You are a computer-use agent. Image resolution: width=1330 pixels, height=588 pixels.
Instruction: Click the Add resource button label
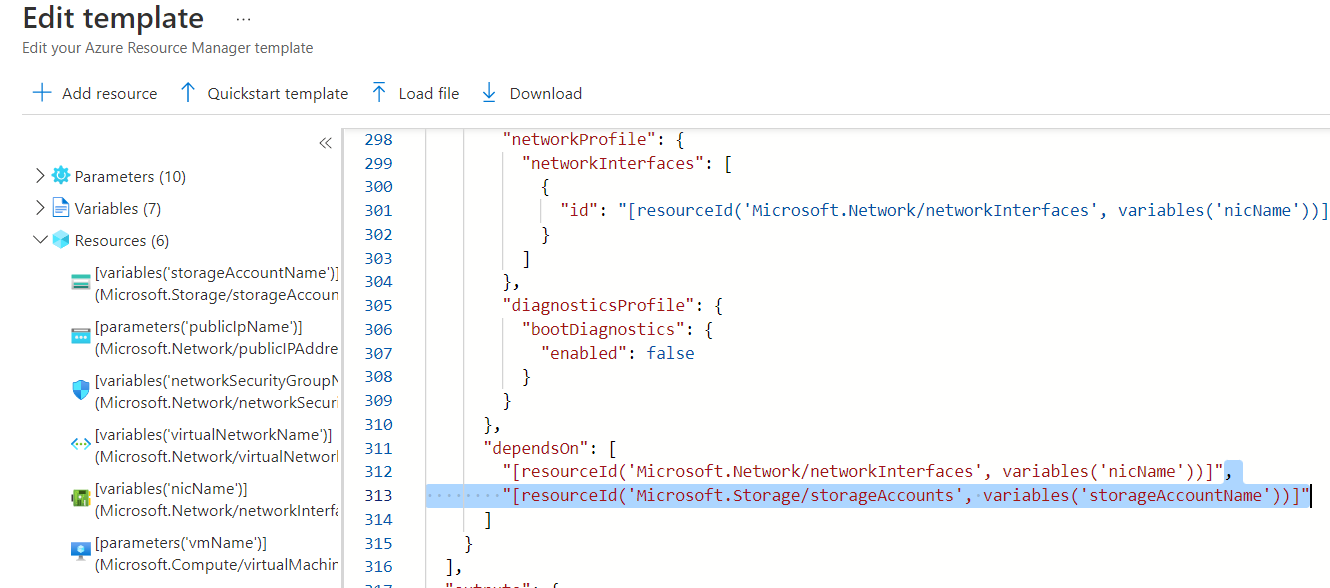(109, 93)
